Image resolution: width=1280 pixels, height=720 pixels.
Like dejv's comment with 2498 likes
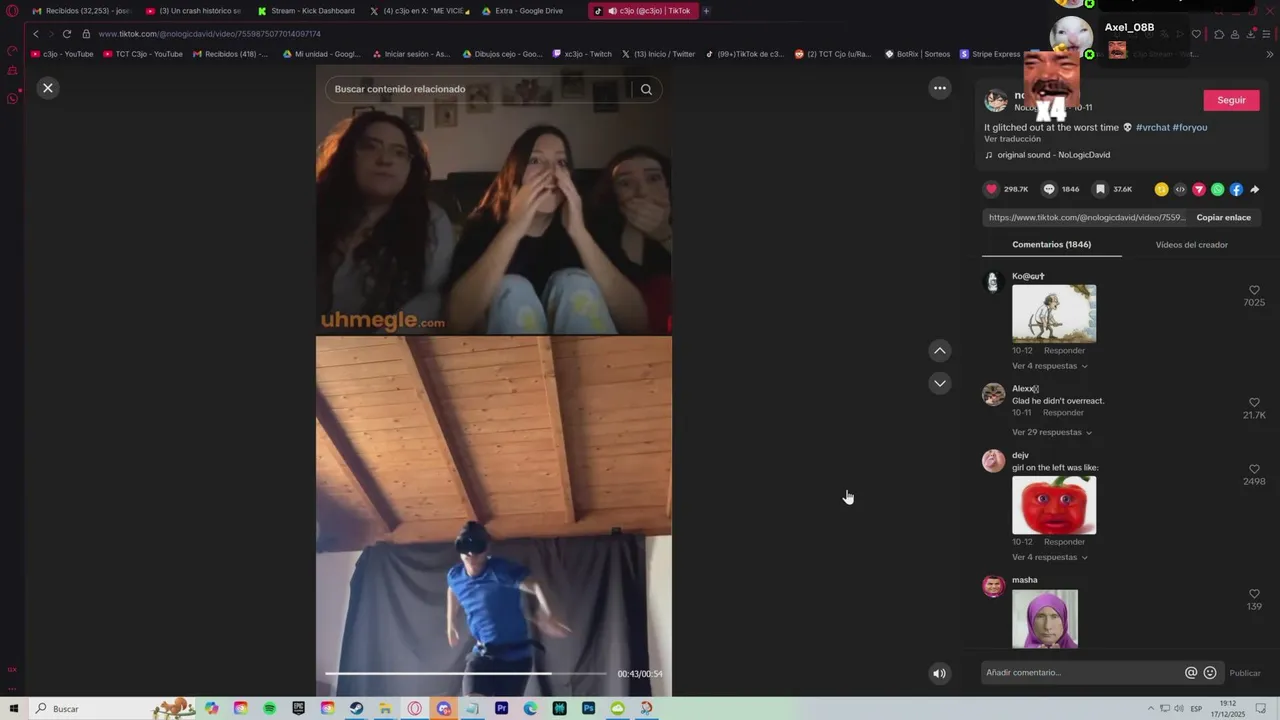coord(1254,469)
